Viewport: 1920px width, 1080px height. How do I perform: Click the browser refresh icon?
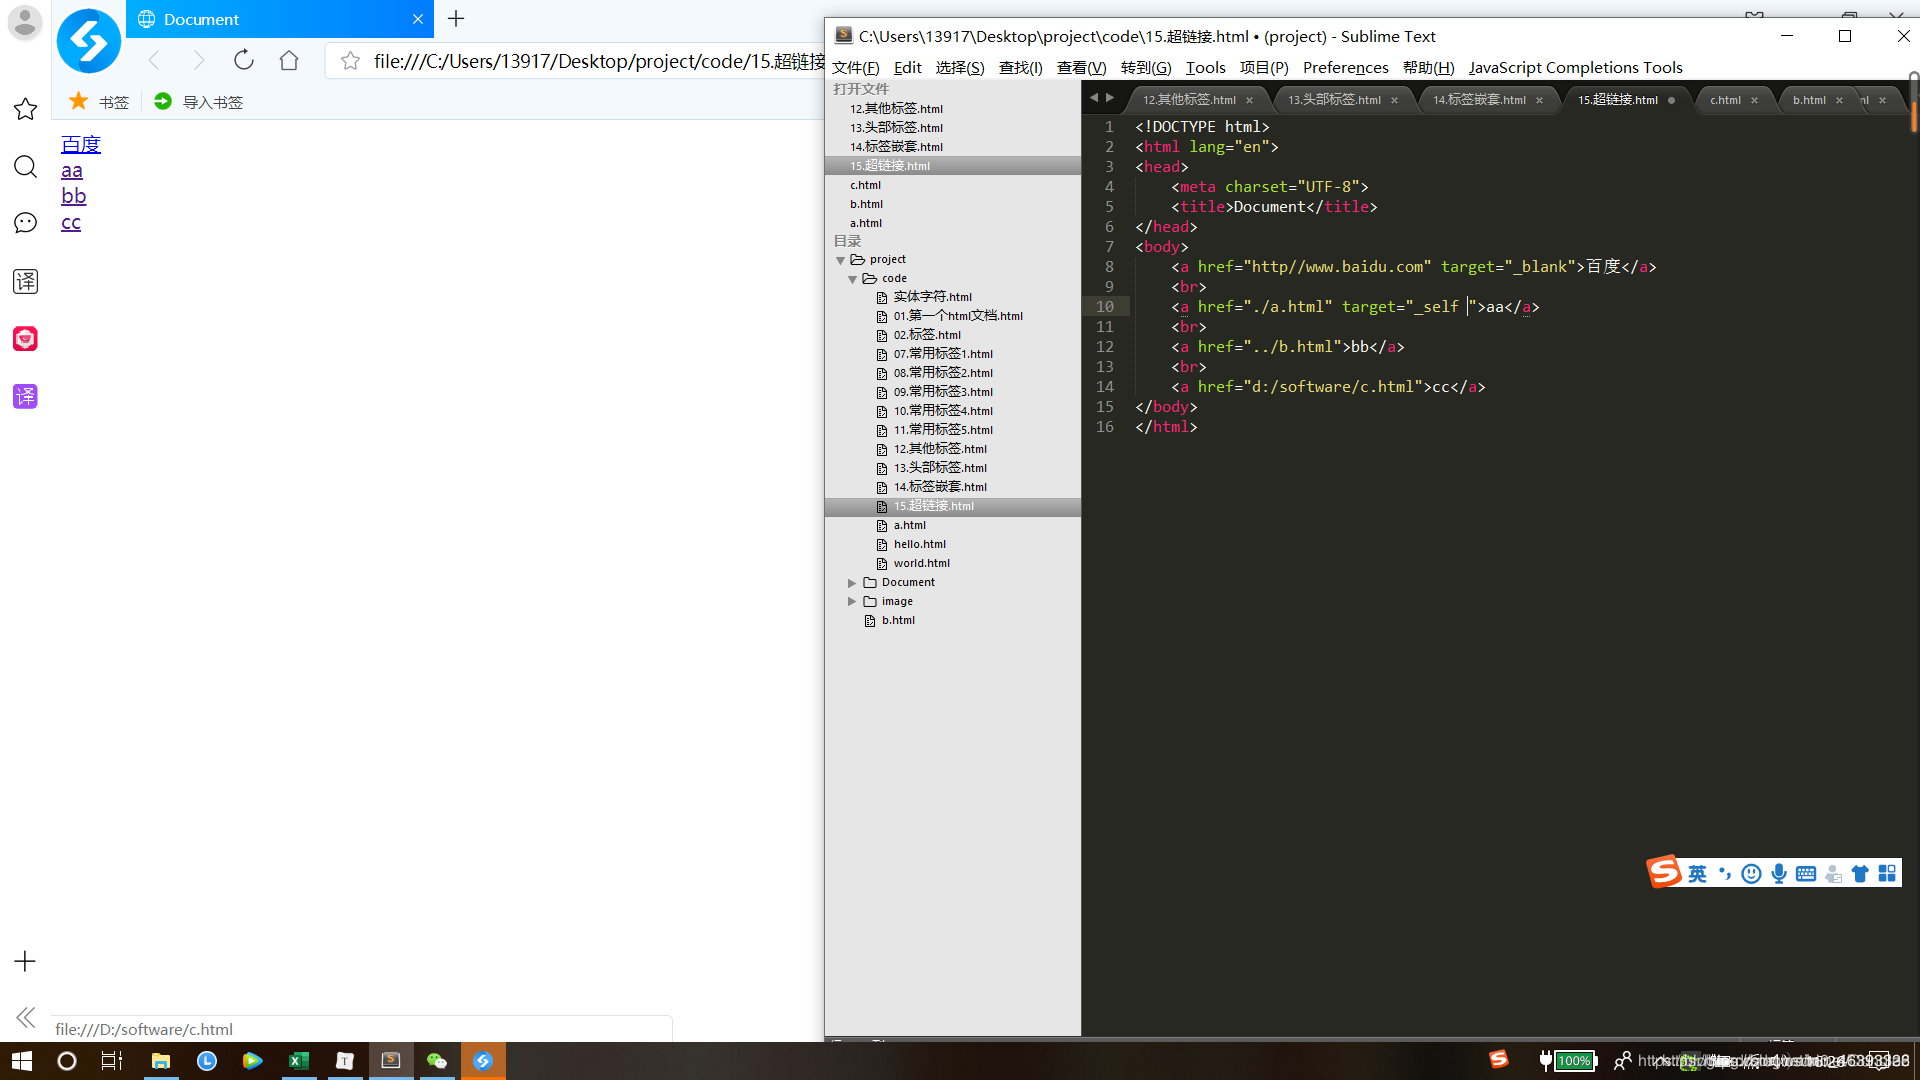pos(243,60)
